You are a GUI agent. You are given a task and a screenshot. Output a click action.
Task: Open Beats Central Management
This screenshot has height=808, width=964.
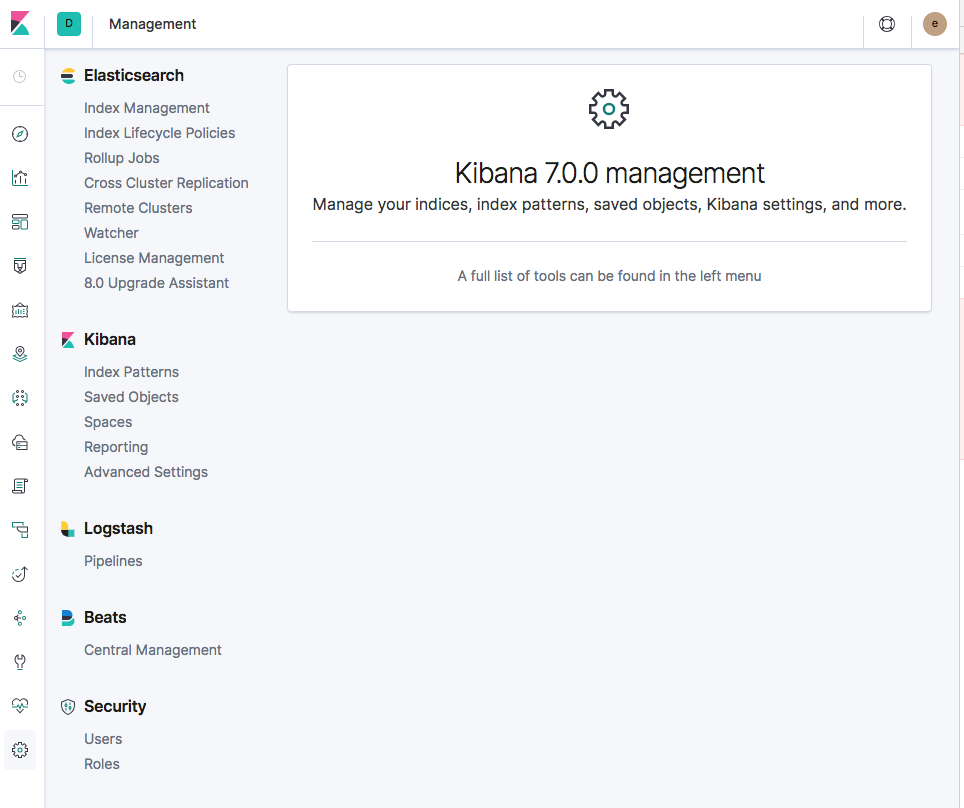pyautogui.click(x=153, y=650)
